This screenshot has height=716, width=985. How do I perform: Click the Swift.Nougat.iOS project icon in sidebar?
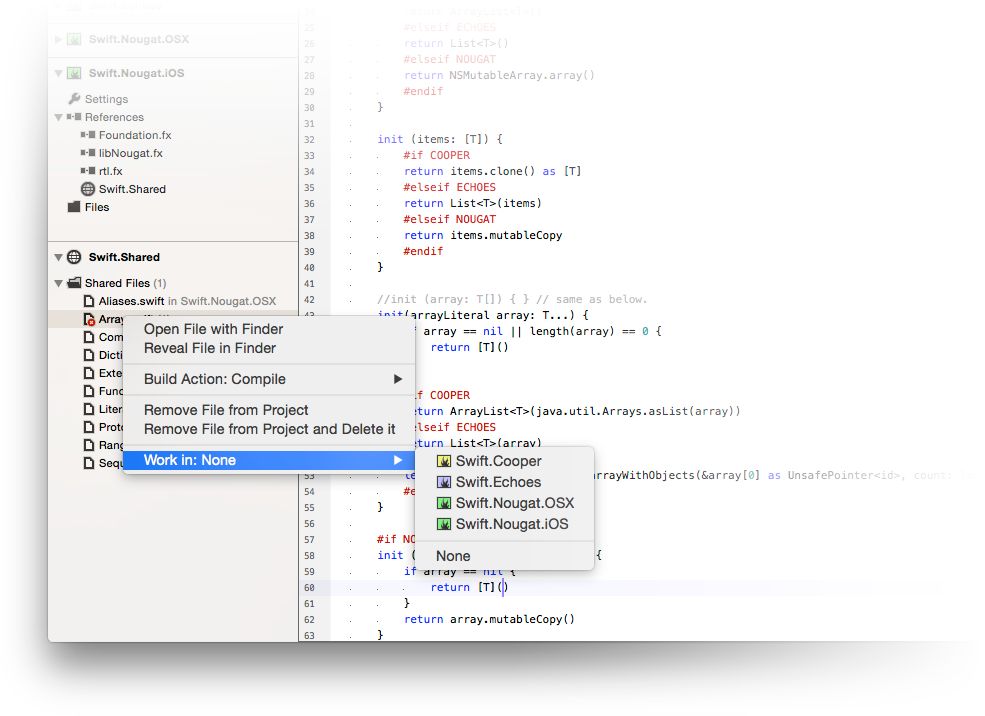coord(74,73)
